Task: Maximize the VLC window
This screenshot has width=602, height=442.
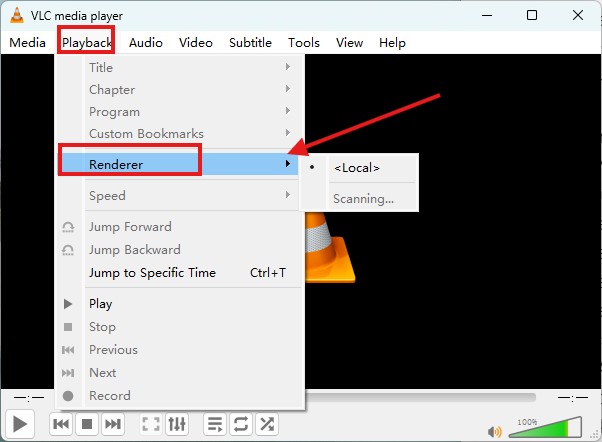Action: pyautogui.click(x=532, y=15)
